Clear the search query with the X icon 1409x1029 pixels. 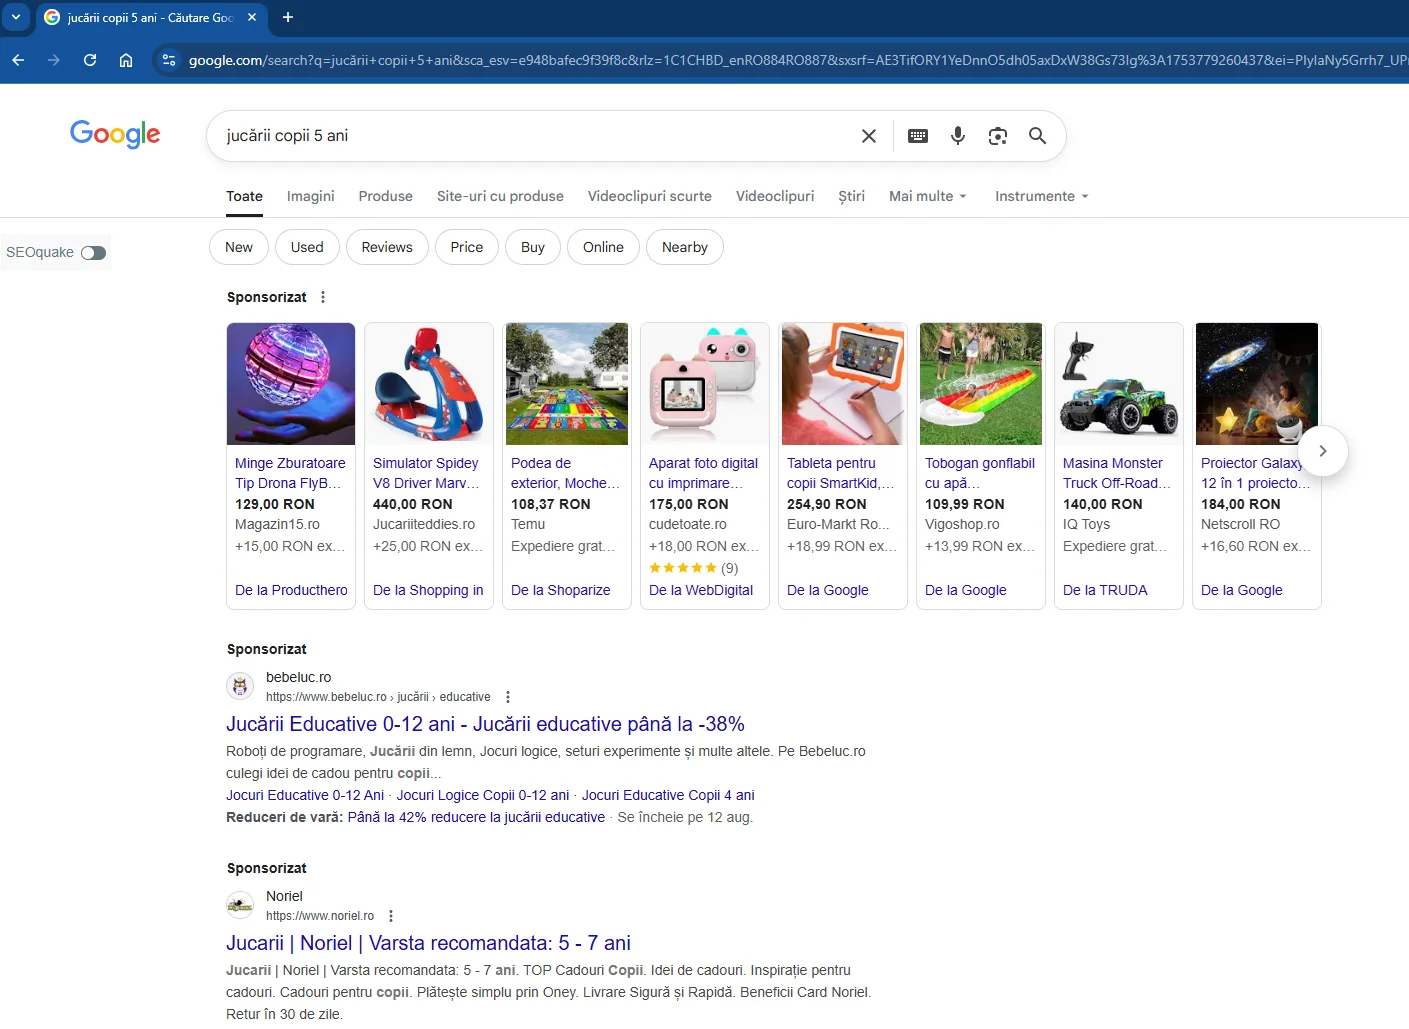[868, 136]
